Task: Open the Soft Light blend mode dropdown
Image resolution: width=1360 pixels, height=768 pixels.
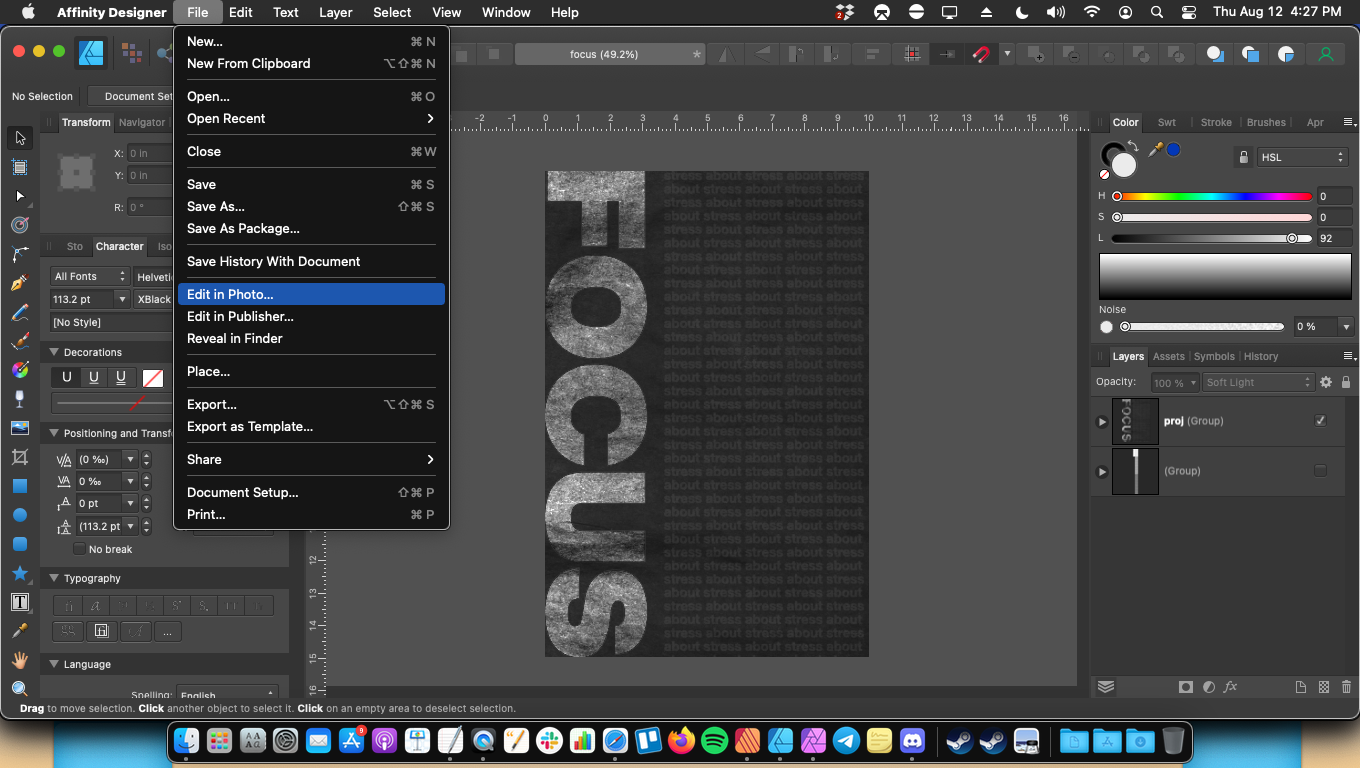Action: (1257, 382)
